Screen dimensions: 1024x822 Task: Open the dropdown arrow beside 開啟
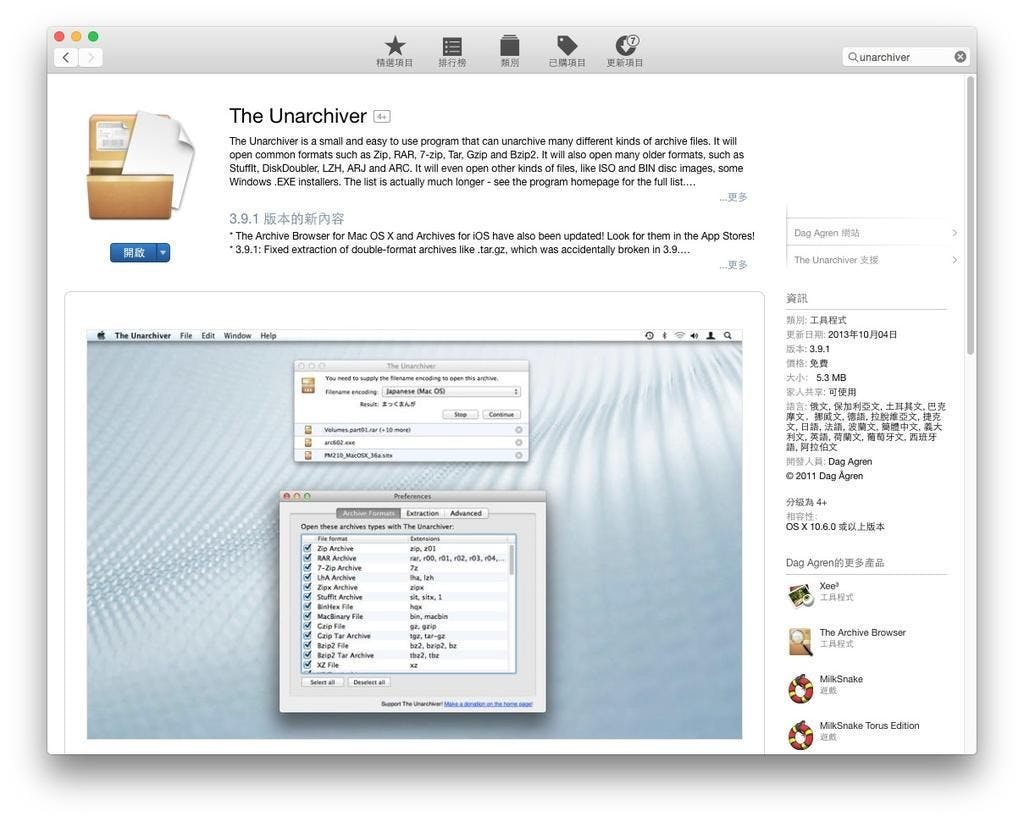pyautogui.click(x=163, y=253)
